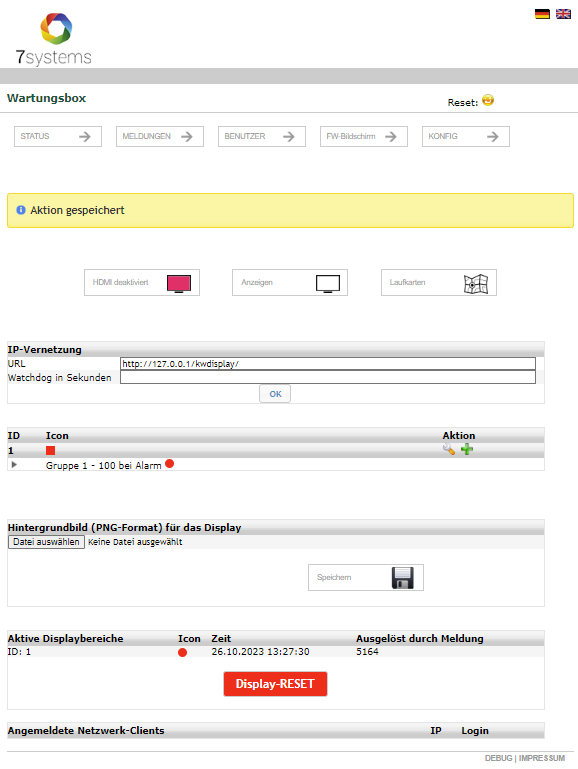Screen dimensions: 578x769
Task: Open the IMPRESSUM link
Action: click(542, 758)
